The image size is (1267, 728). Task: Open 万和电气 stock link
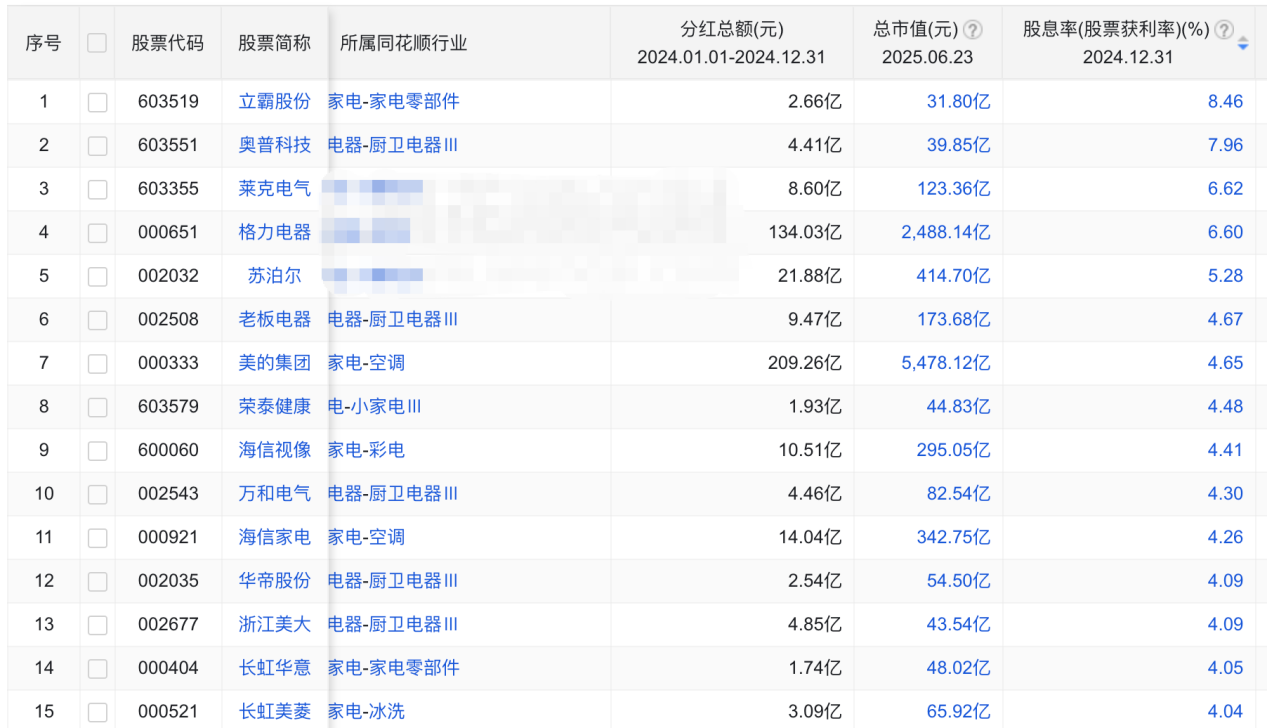(275, 493)
